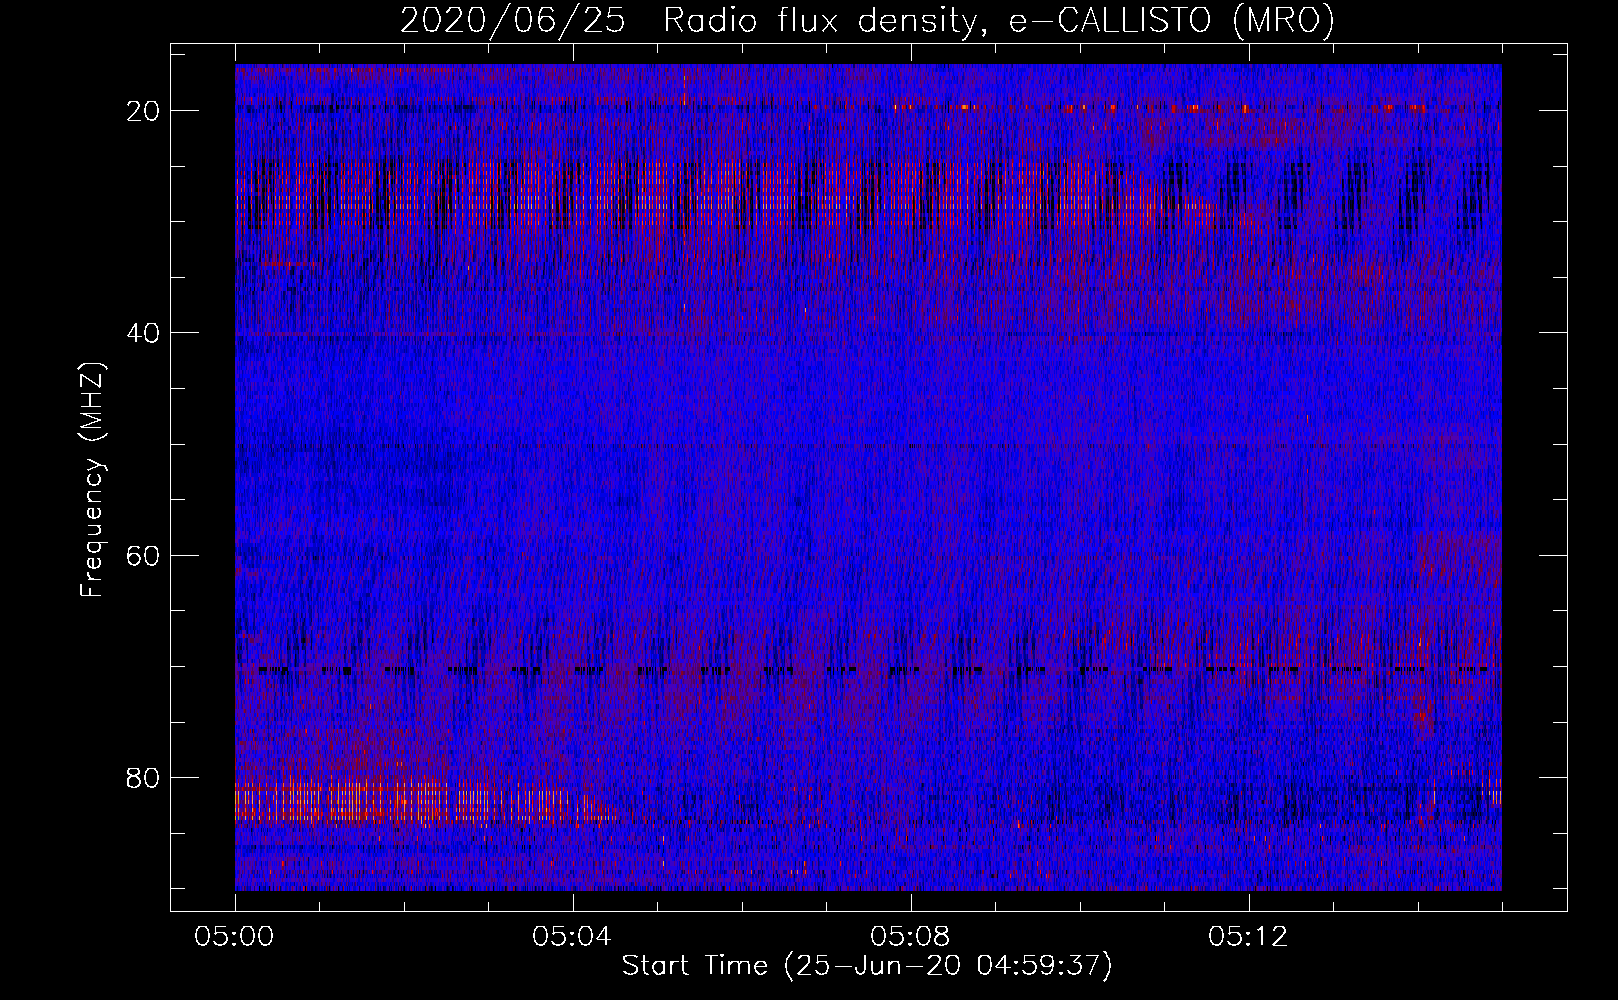Click the dashed black line near 70 MHz
This screenshot has width=1618, height=1000.
click(872, 669)
